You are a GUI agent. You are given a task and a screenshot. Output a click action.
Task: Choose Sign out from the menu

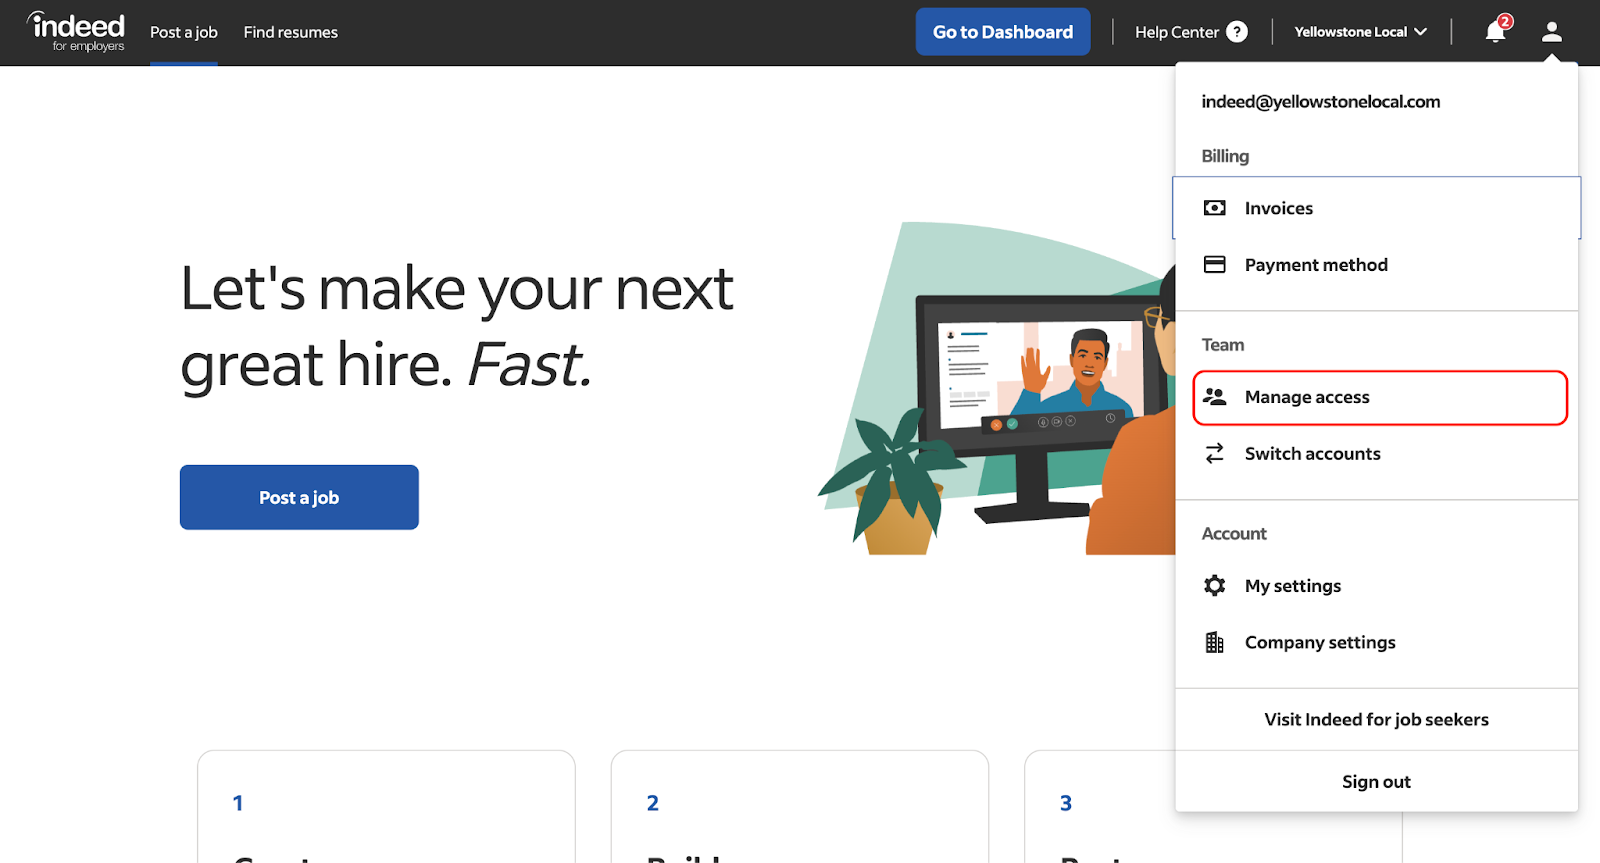(x=1376, y=782)
